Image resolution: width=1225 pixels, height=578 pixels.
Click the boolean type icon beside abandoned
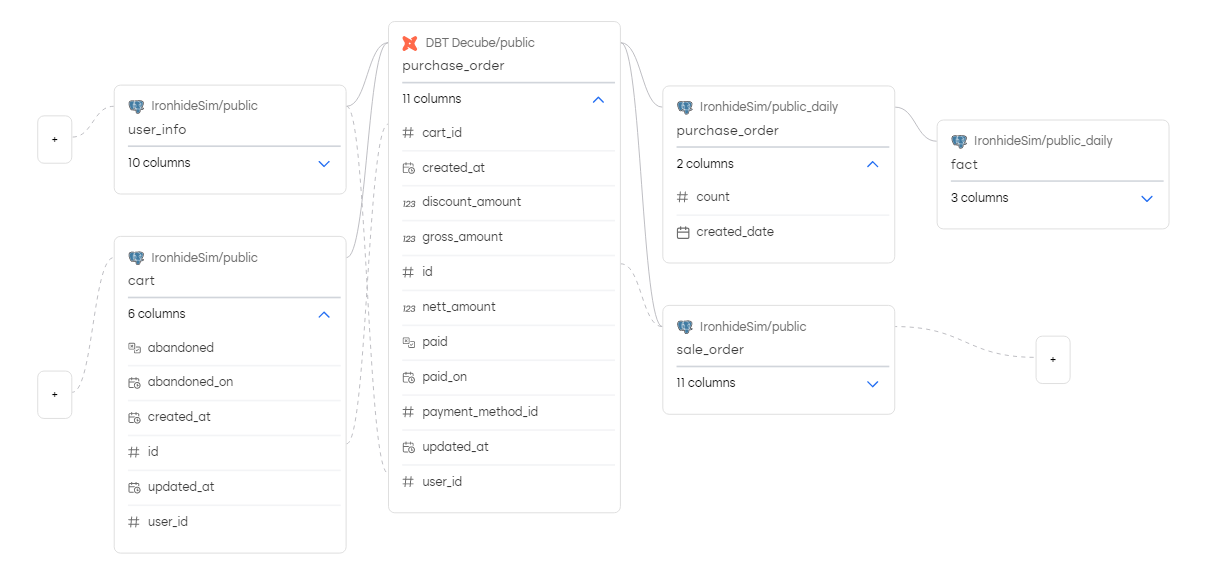tap(134, 348)
